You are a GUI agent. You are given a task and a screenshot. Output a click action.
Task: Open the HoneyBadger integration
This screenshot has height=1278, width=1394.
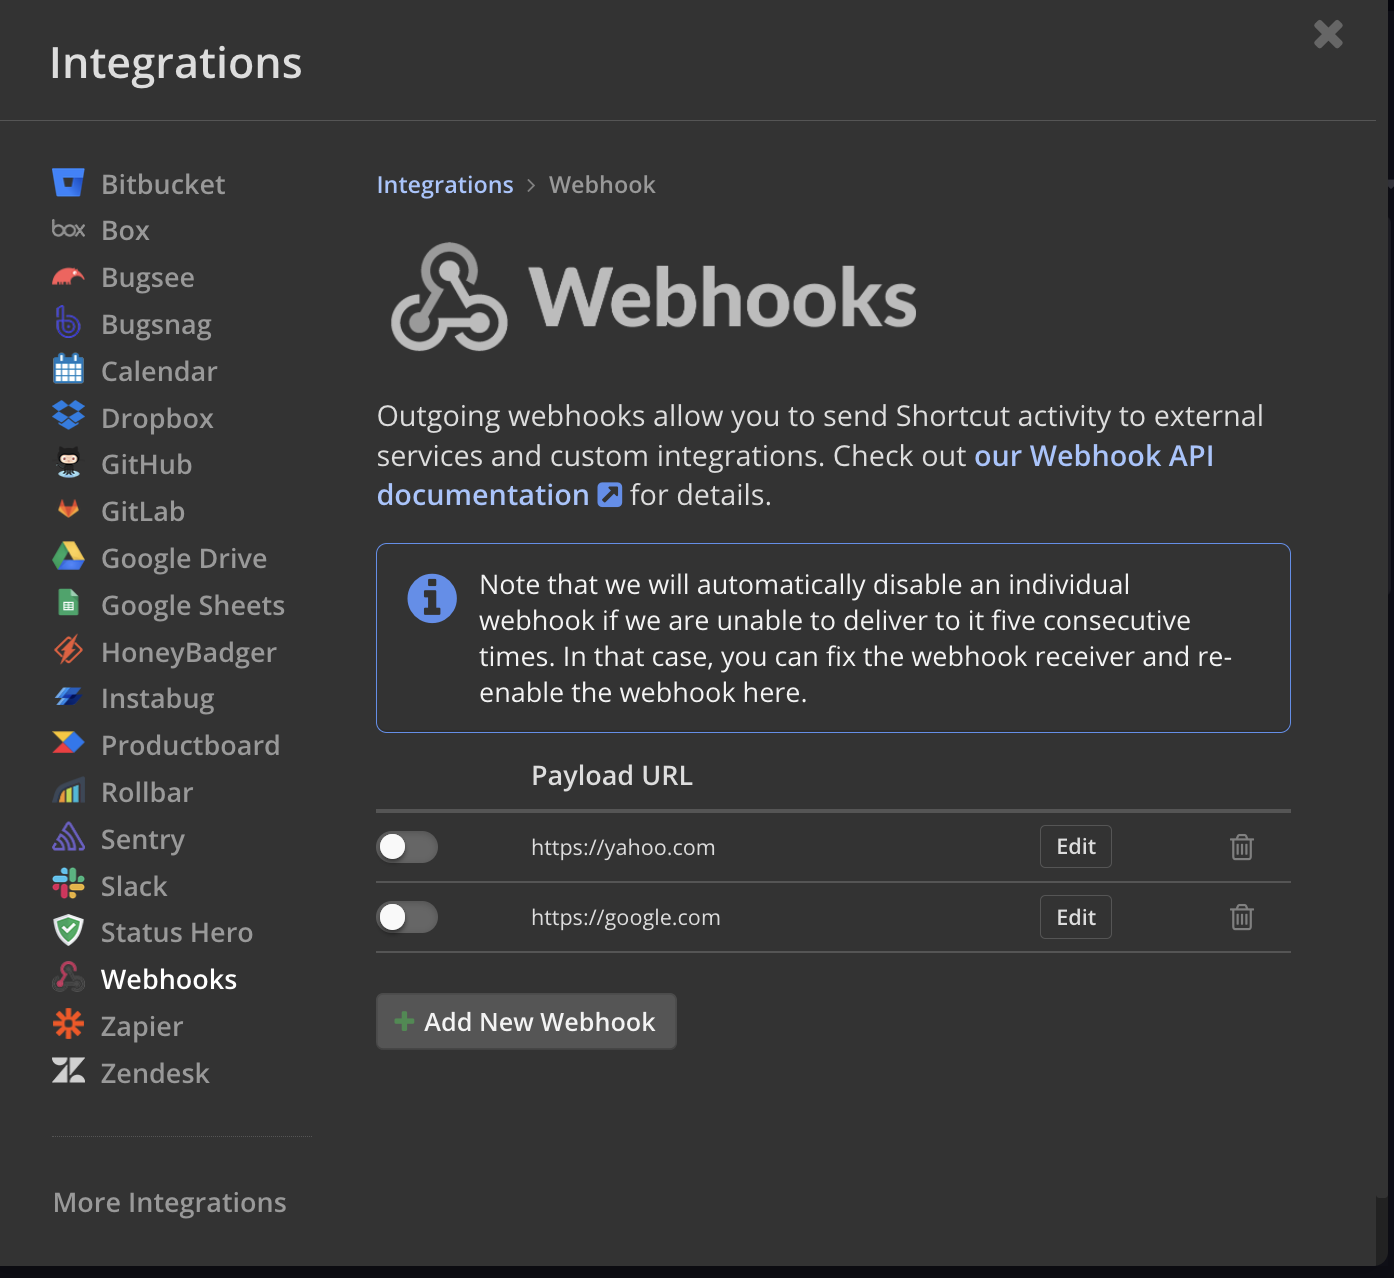(189, 652)
